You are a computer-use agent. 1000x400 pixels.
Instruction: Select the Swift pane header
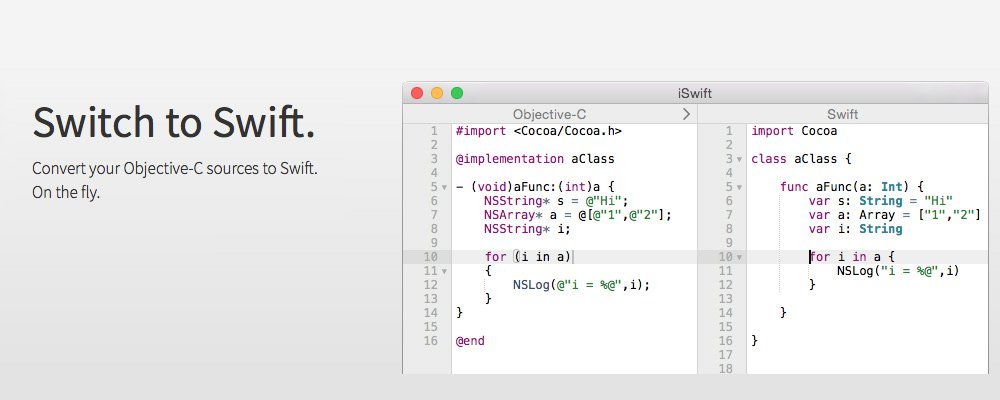[842, 114]
